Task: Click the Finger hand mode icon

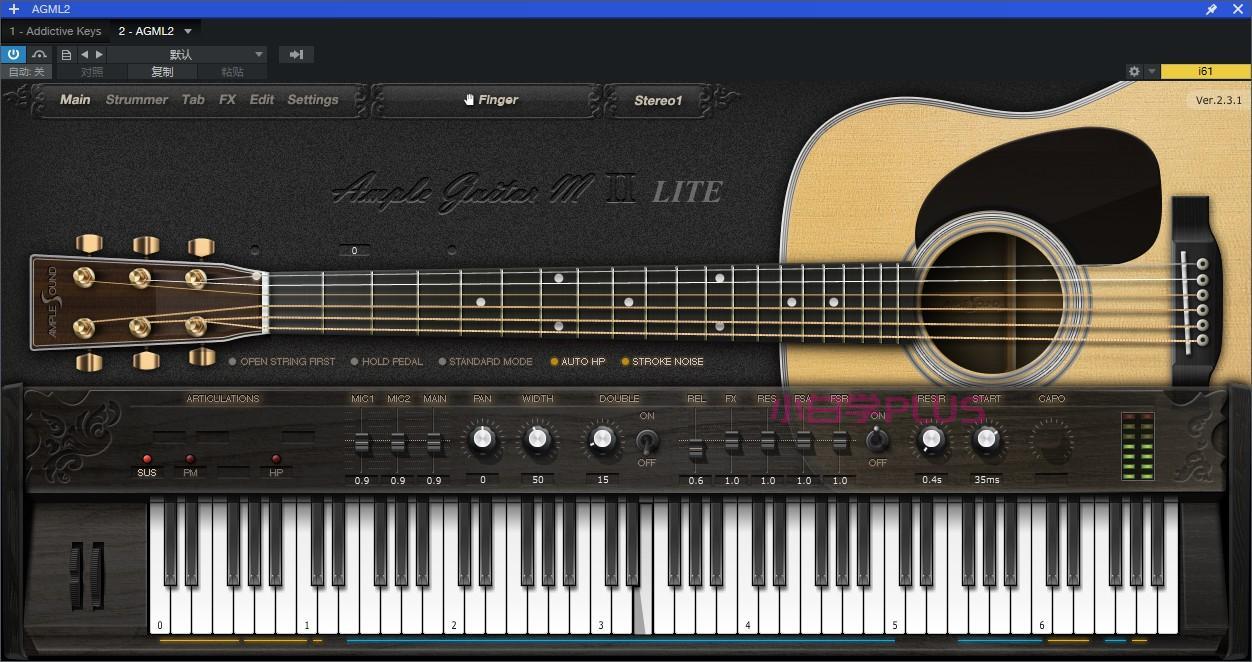Action: pyautogui.click(x=469, y=100)
